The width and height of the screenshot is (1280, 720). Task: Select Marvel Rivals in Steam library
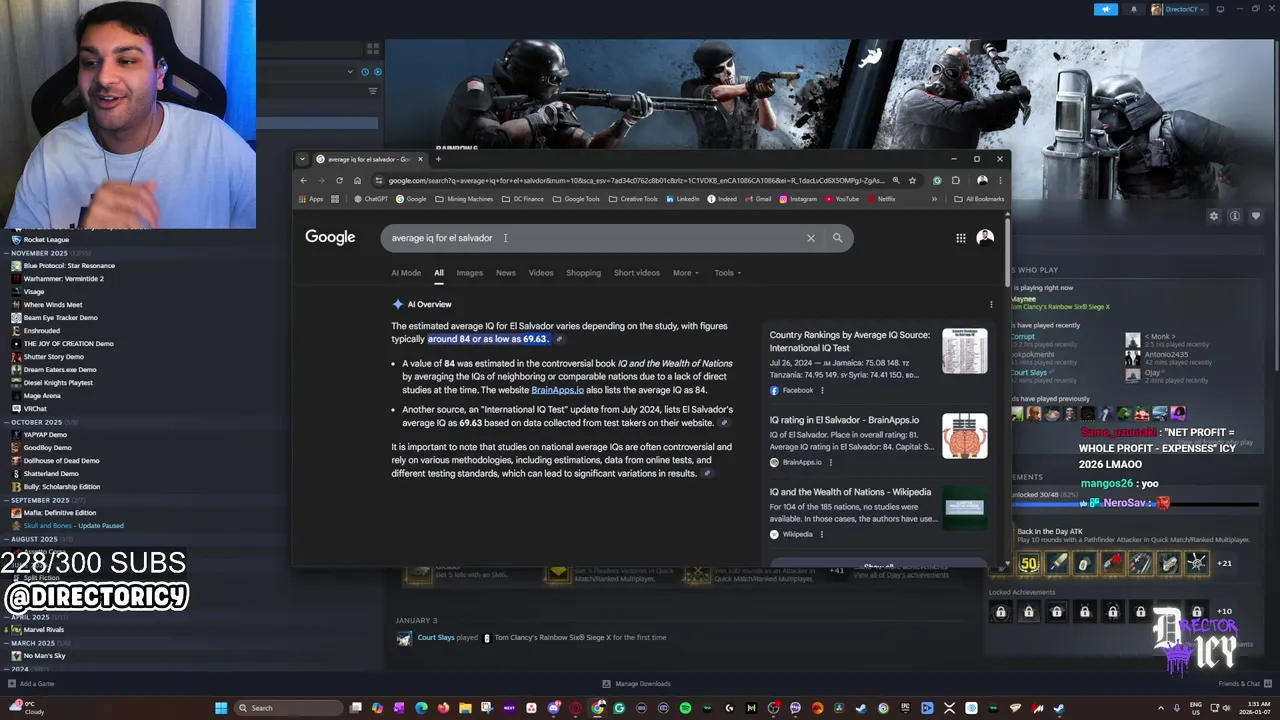(x=44, y=630)
